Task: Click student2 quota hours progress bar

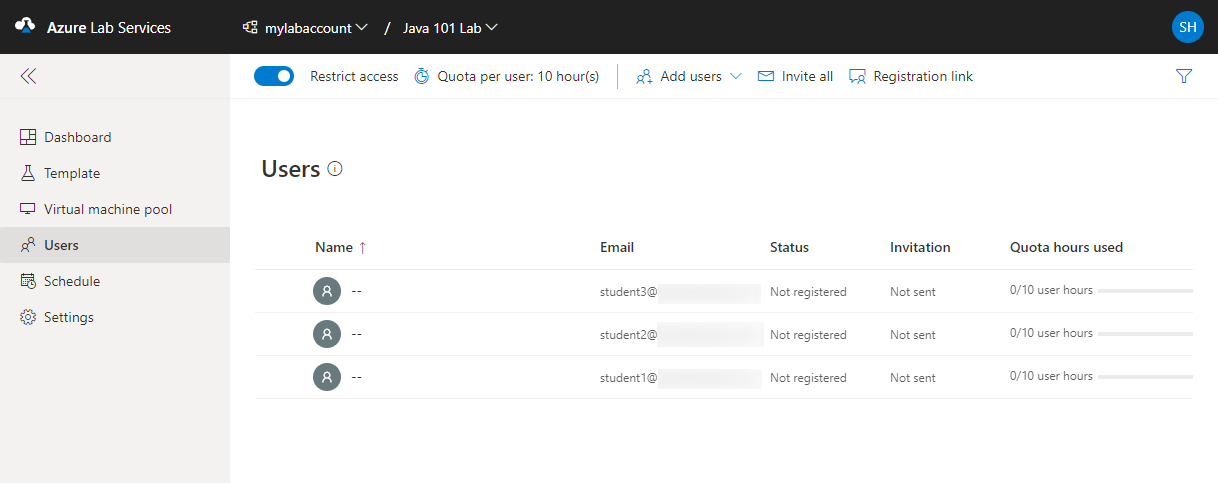Action: pos(1145,334)
